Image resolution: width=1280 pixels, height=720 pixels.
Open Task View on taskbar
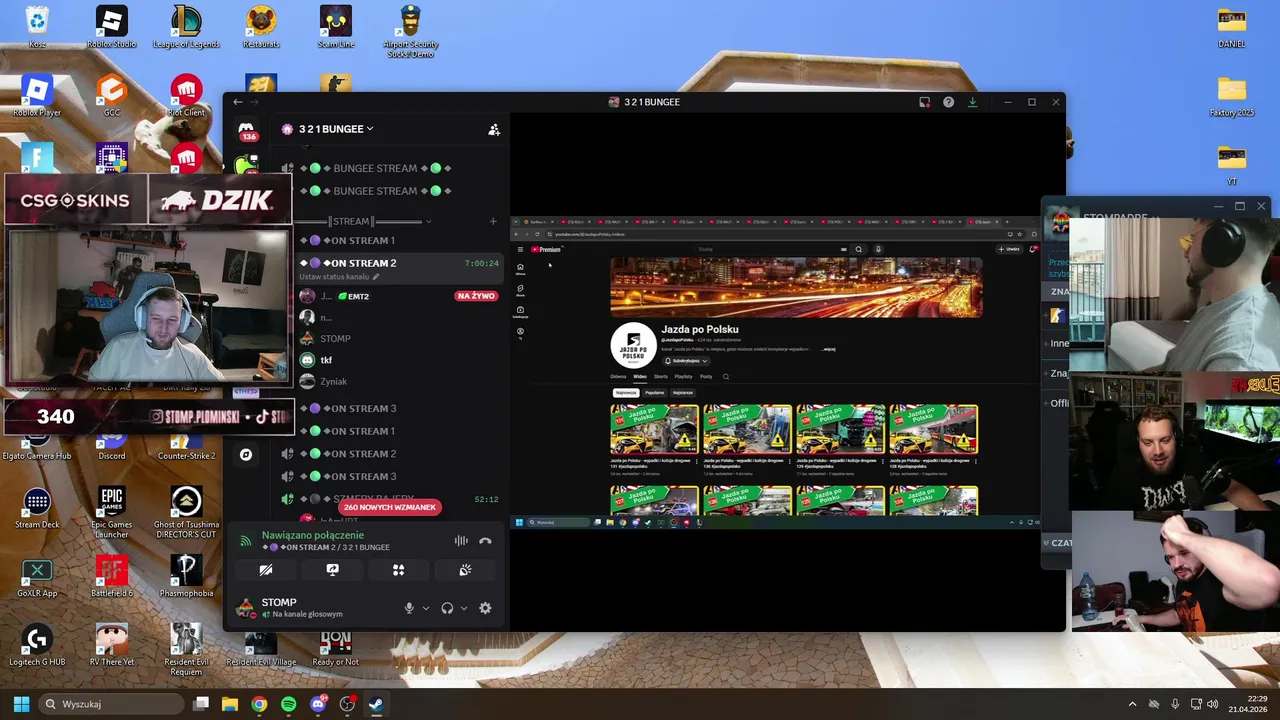coord(201,704)
